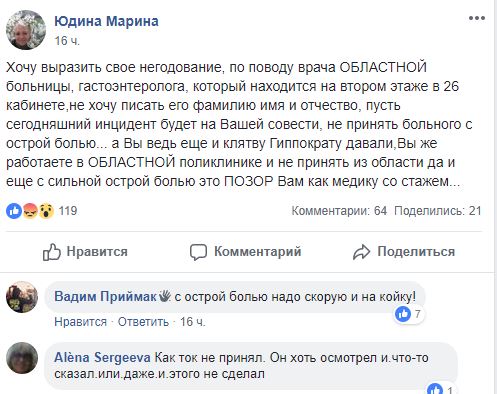The width and height of the screenshot is (497, 394).
Task: Like Вадим Приймак's comment via Нравится
Action: pos(80,322)
